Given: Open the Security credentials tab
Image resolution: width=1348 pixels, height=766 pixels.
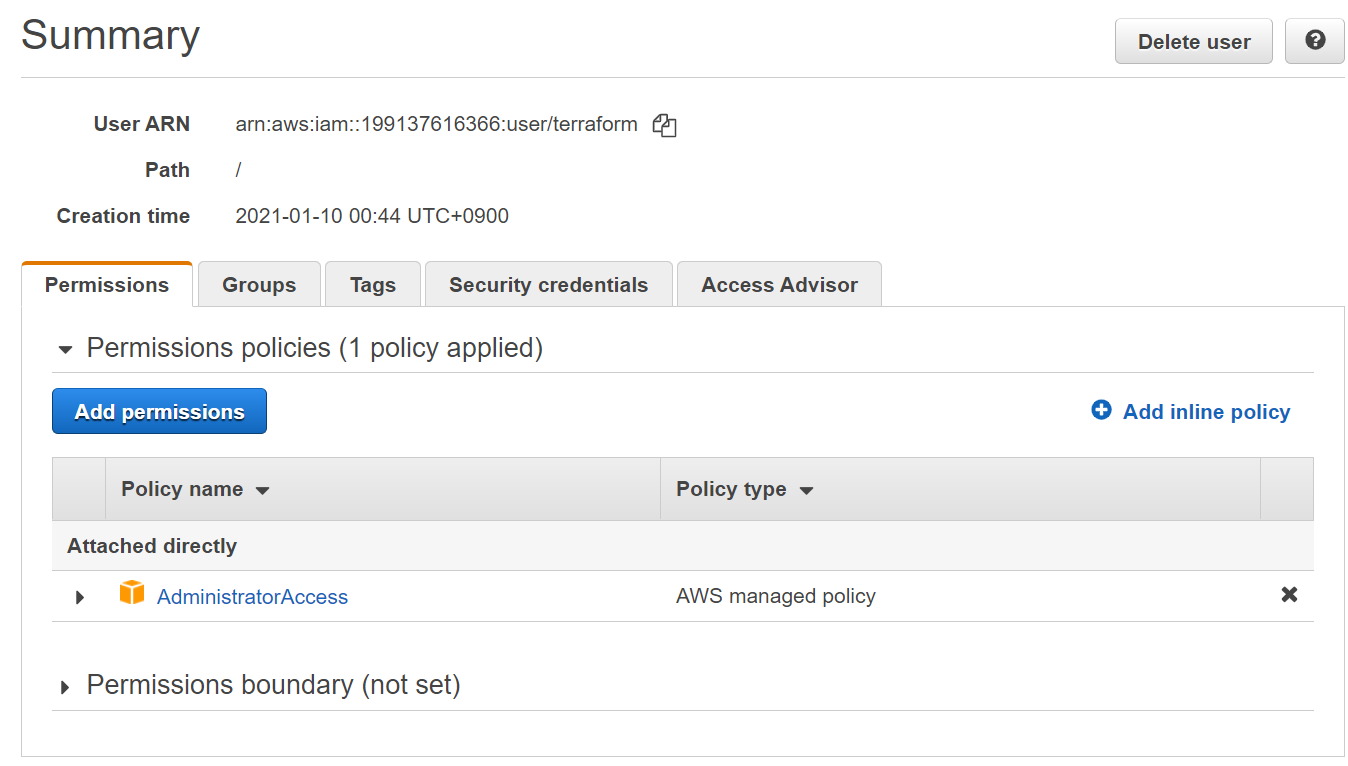Looking at the screenshot, I should 548,284.
